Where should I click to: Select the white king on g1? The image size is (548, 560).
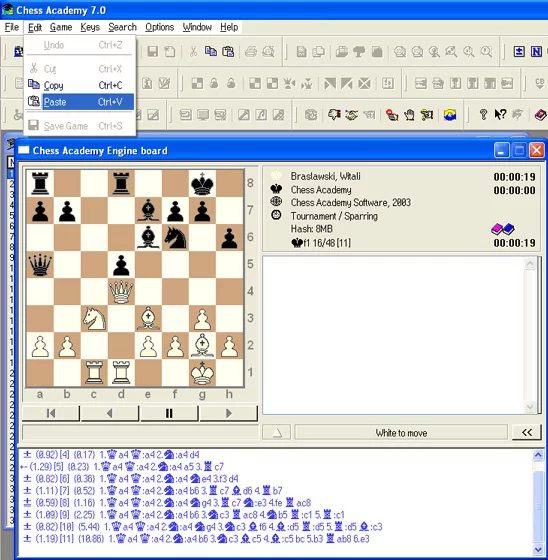pyautogui.click(x=202, y=373)
